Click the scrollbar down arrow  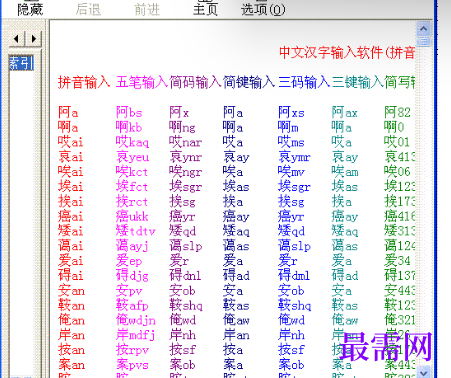(x=424, y=372)
